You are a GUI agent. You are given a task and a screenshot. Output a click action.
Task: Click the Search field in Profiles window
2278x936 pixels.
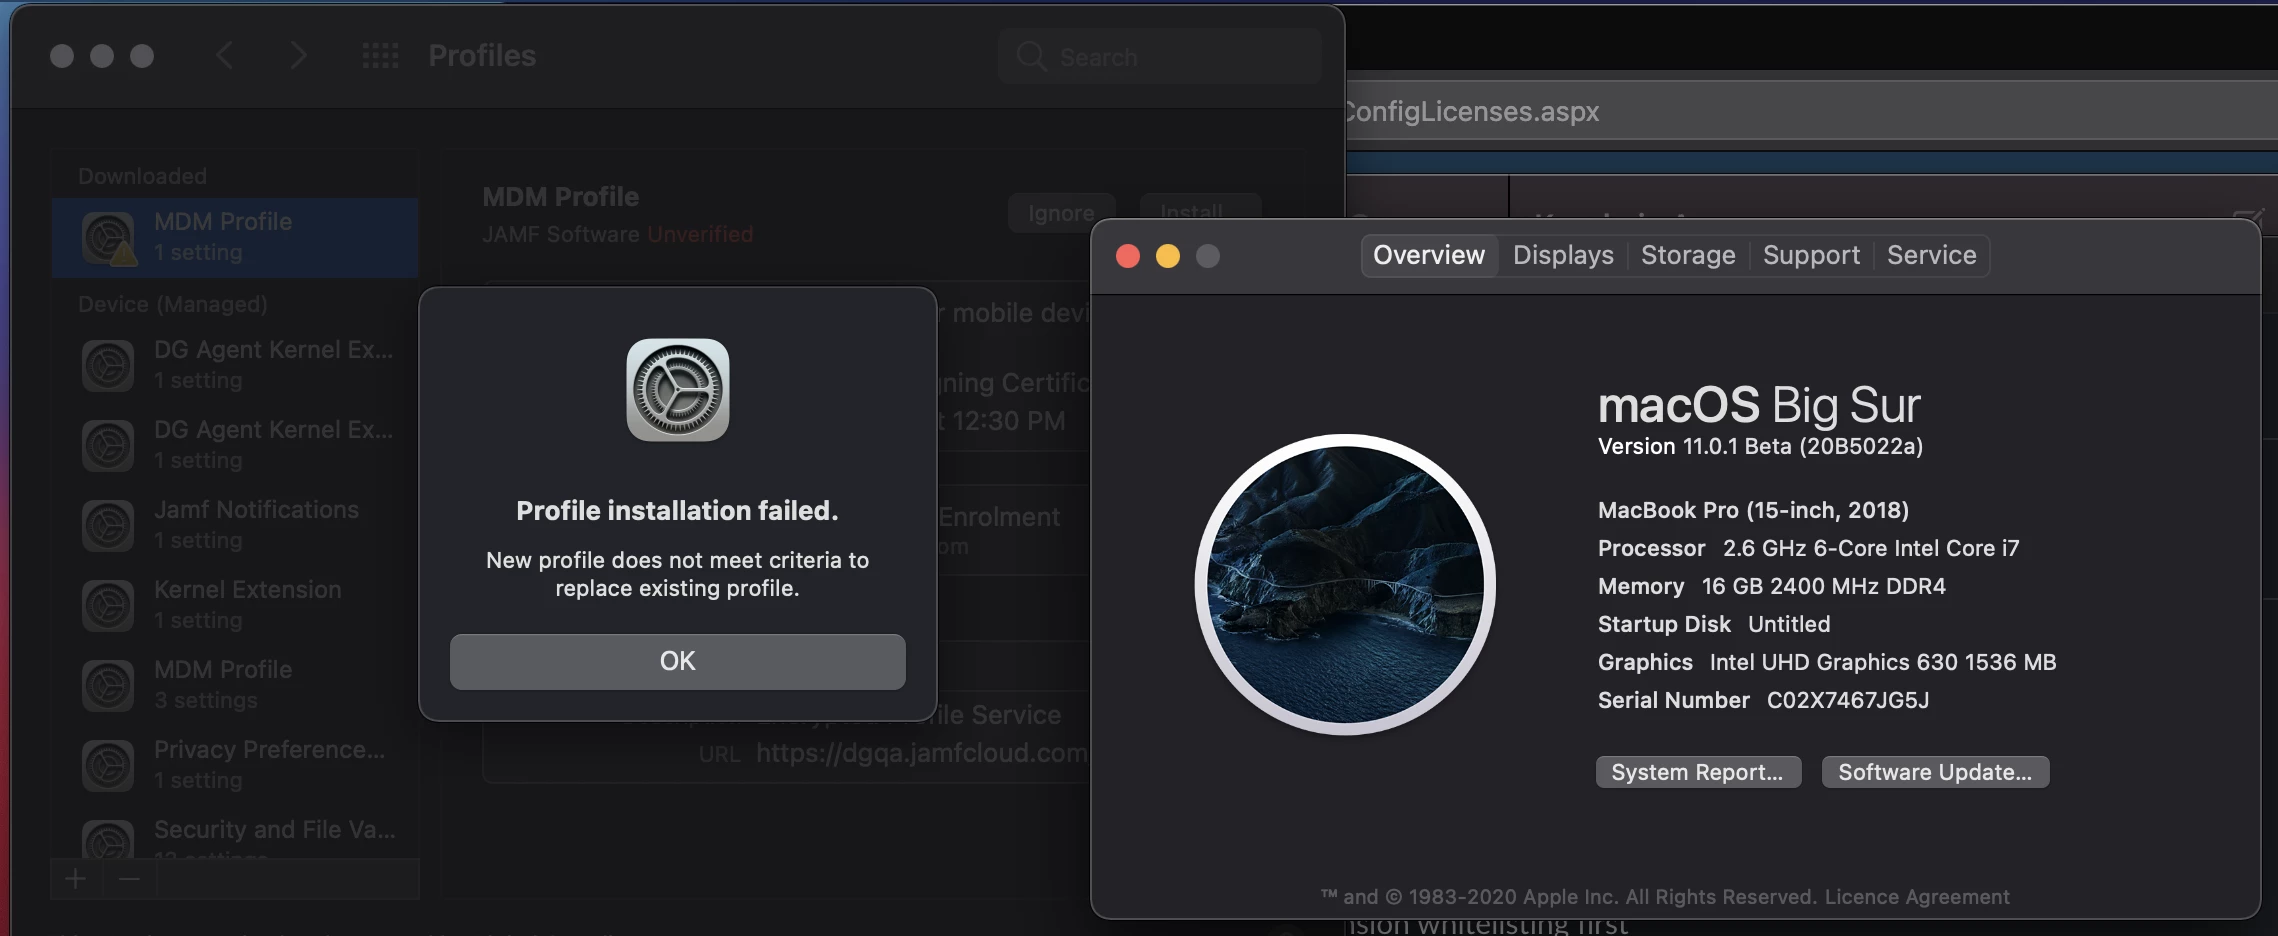click(x=1160, y=57)
